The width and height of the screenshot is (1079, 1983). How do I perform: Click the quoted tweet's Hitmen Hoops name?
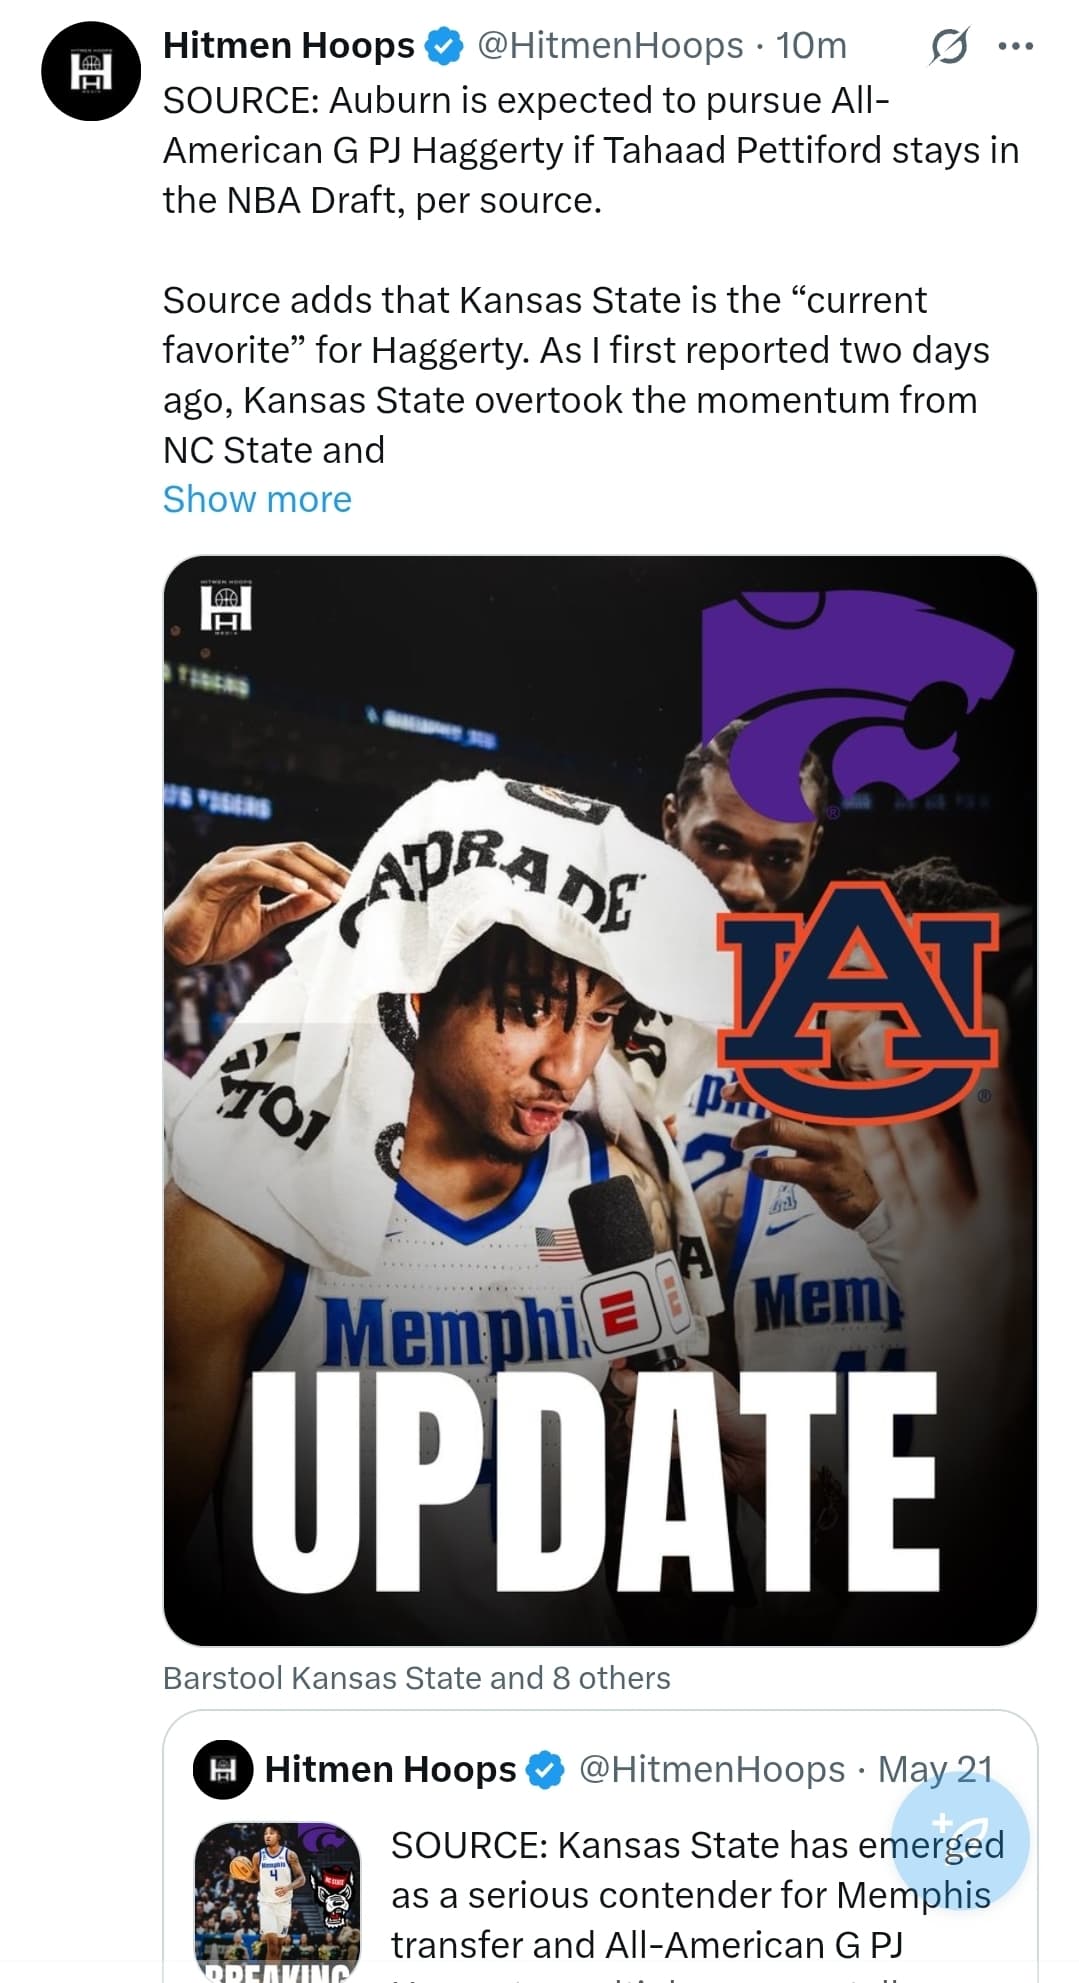tap(390, 1770)
